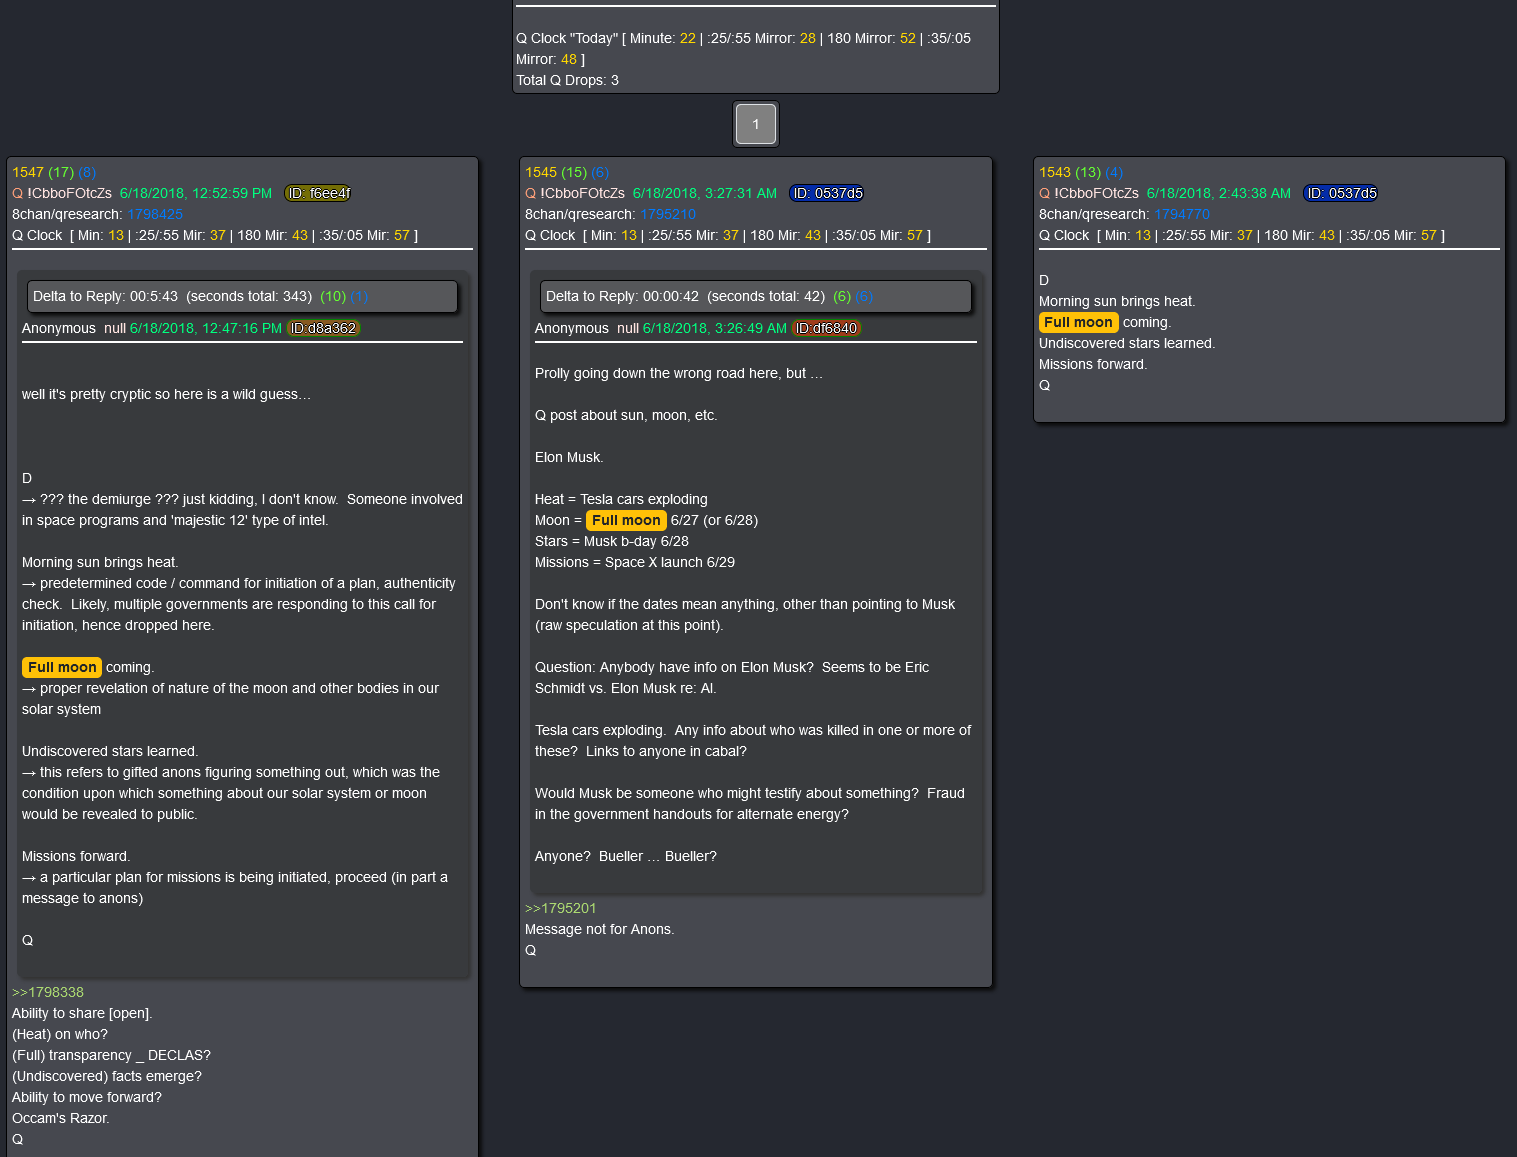Click 'Missions = Space X launch 6/29' line

click(x=635, y=562)
